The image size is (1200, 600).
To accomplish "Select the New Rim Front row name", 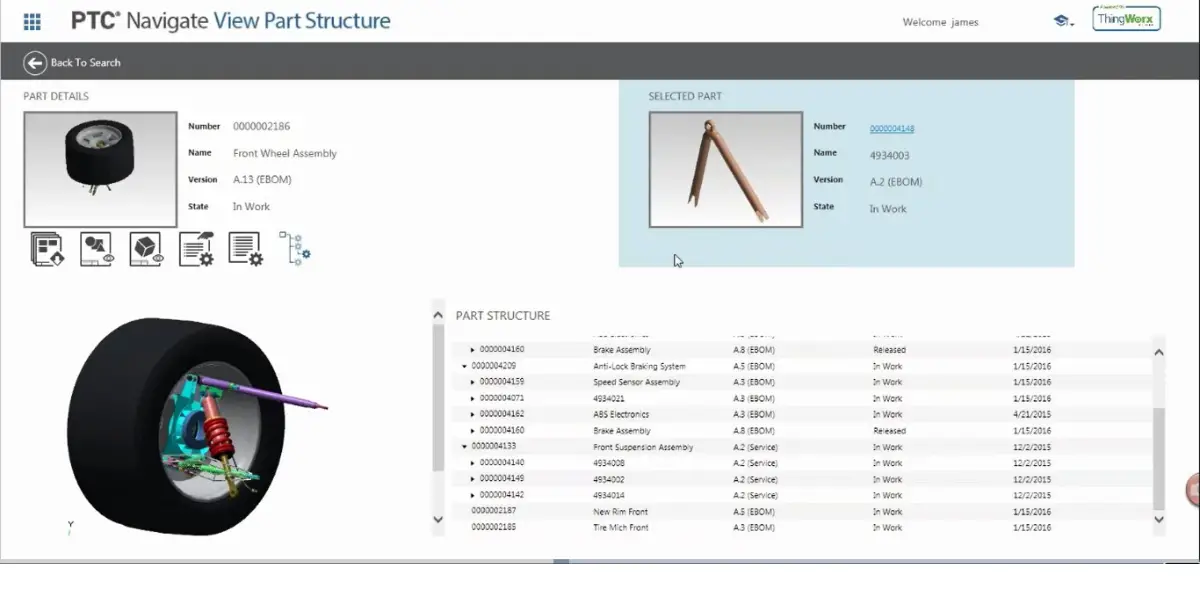I will click(620, 511).
